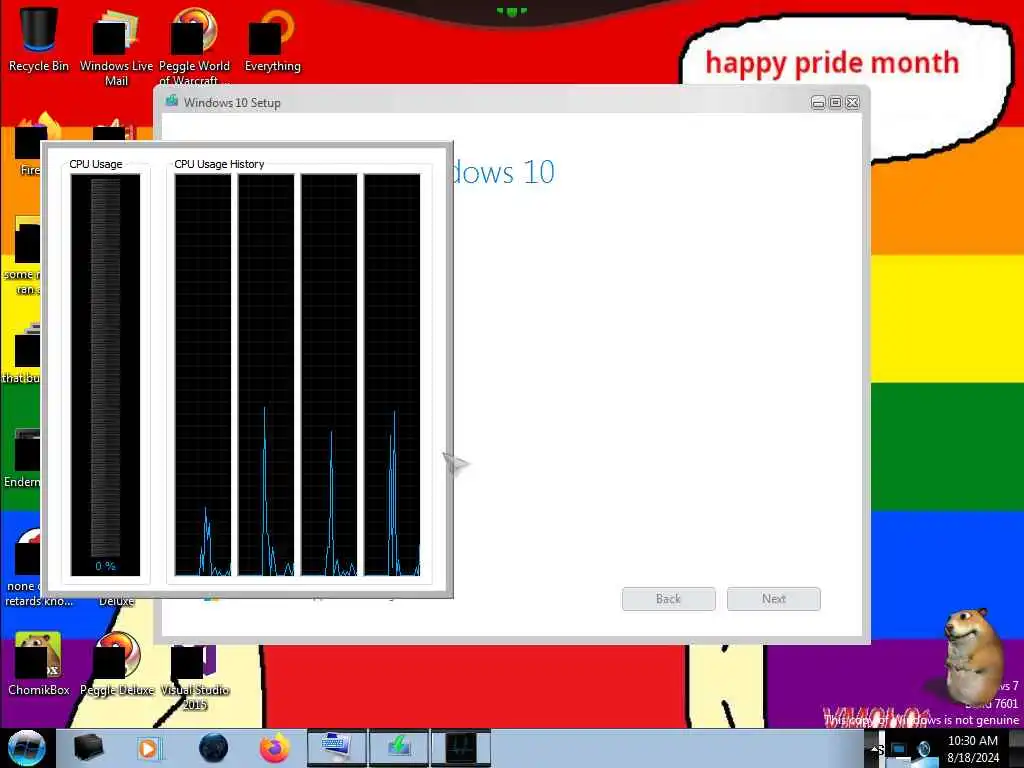1024x768 pixels.
Task: Click the "dows 10" heading in setup
Action: [x=504, y=172]
